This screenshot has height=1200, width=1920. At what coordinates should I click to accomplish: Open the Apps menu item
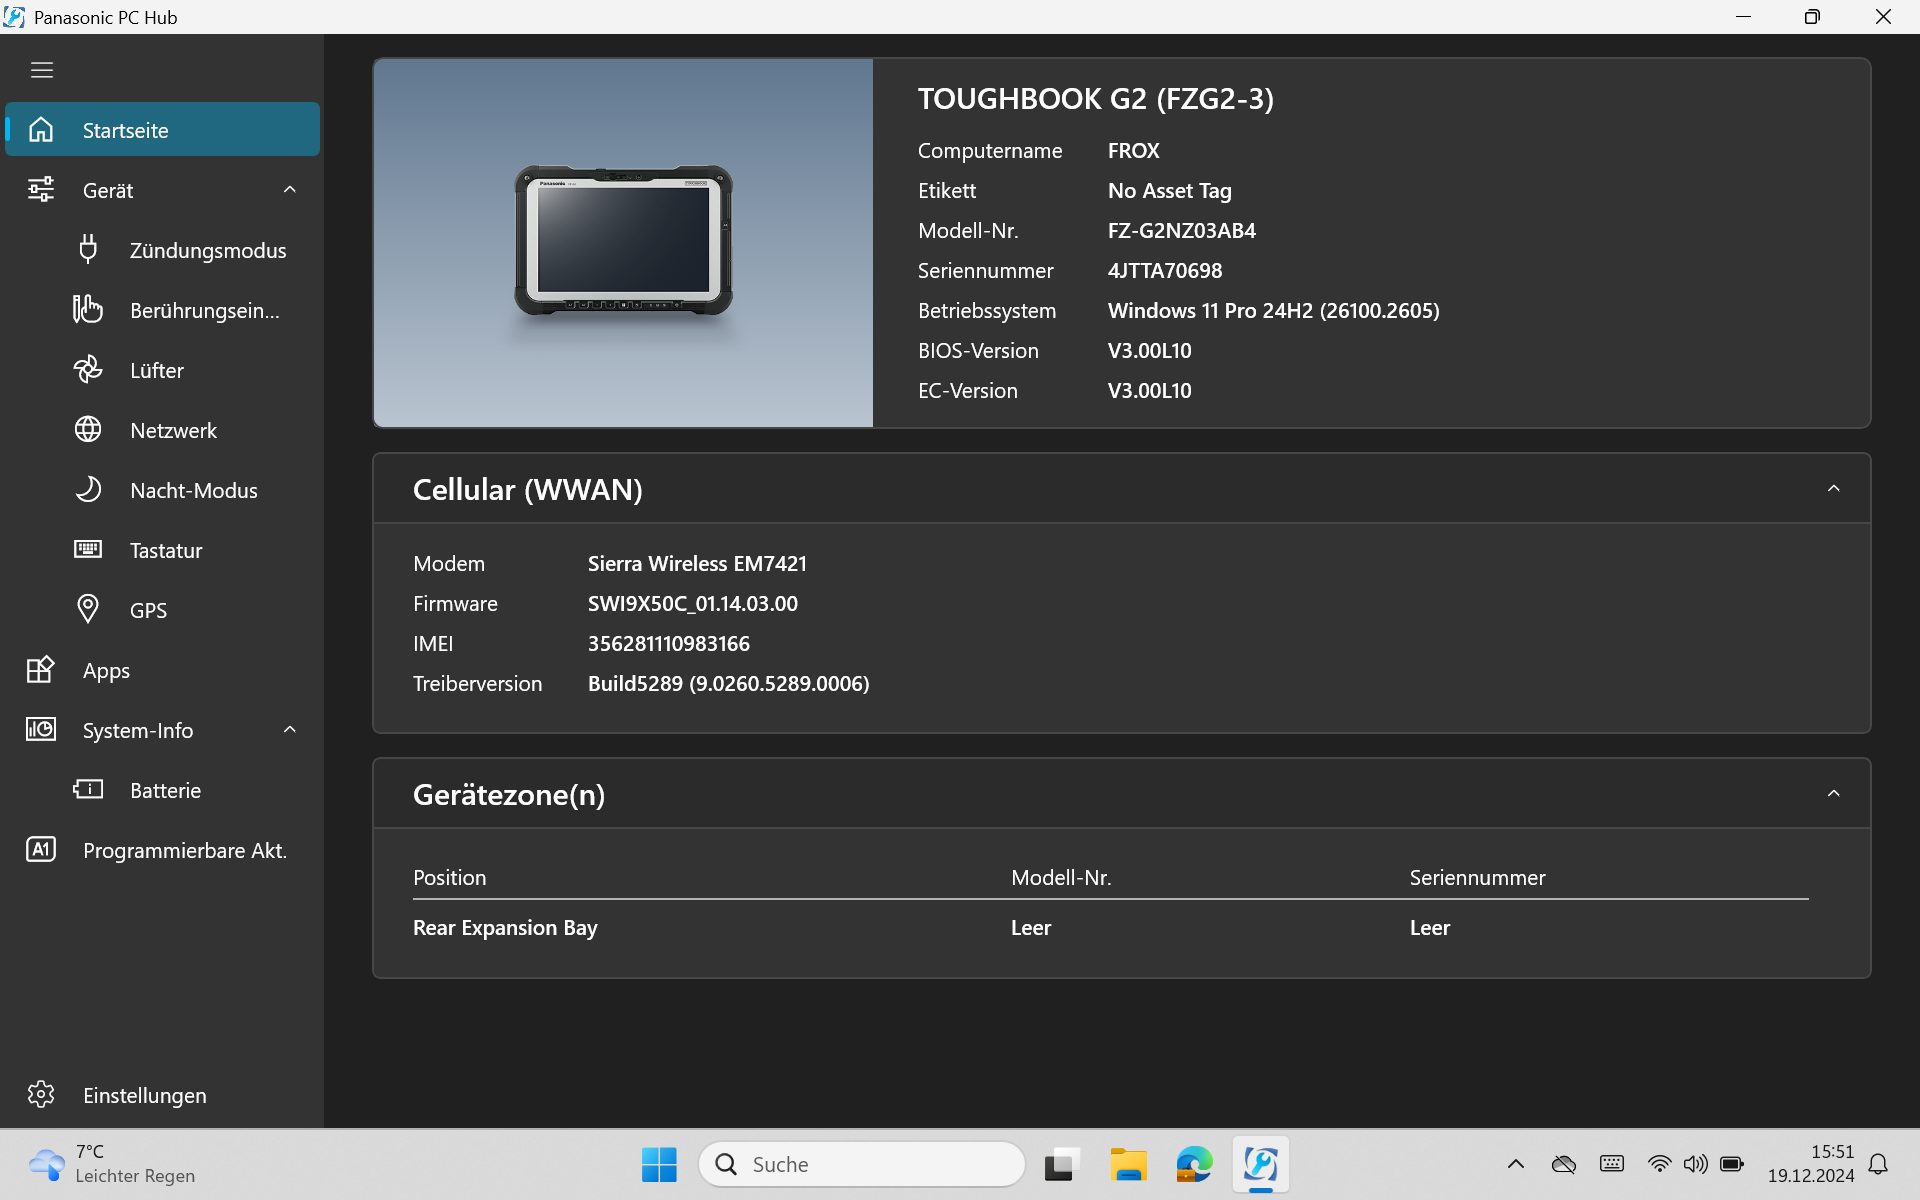coord(106,670)
